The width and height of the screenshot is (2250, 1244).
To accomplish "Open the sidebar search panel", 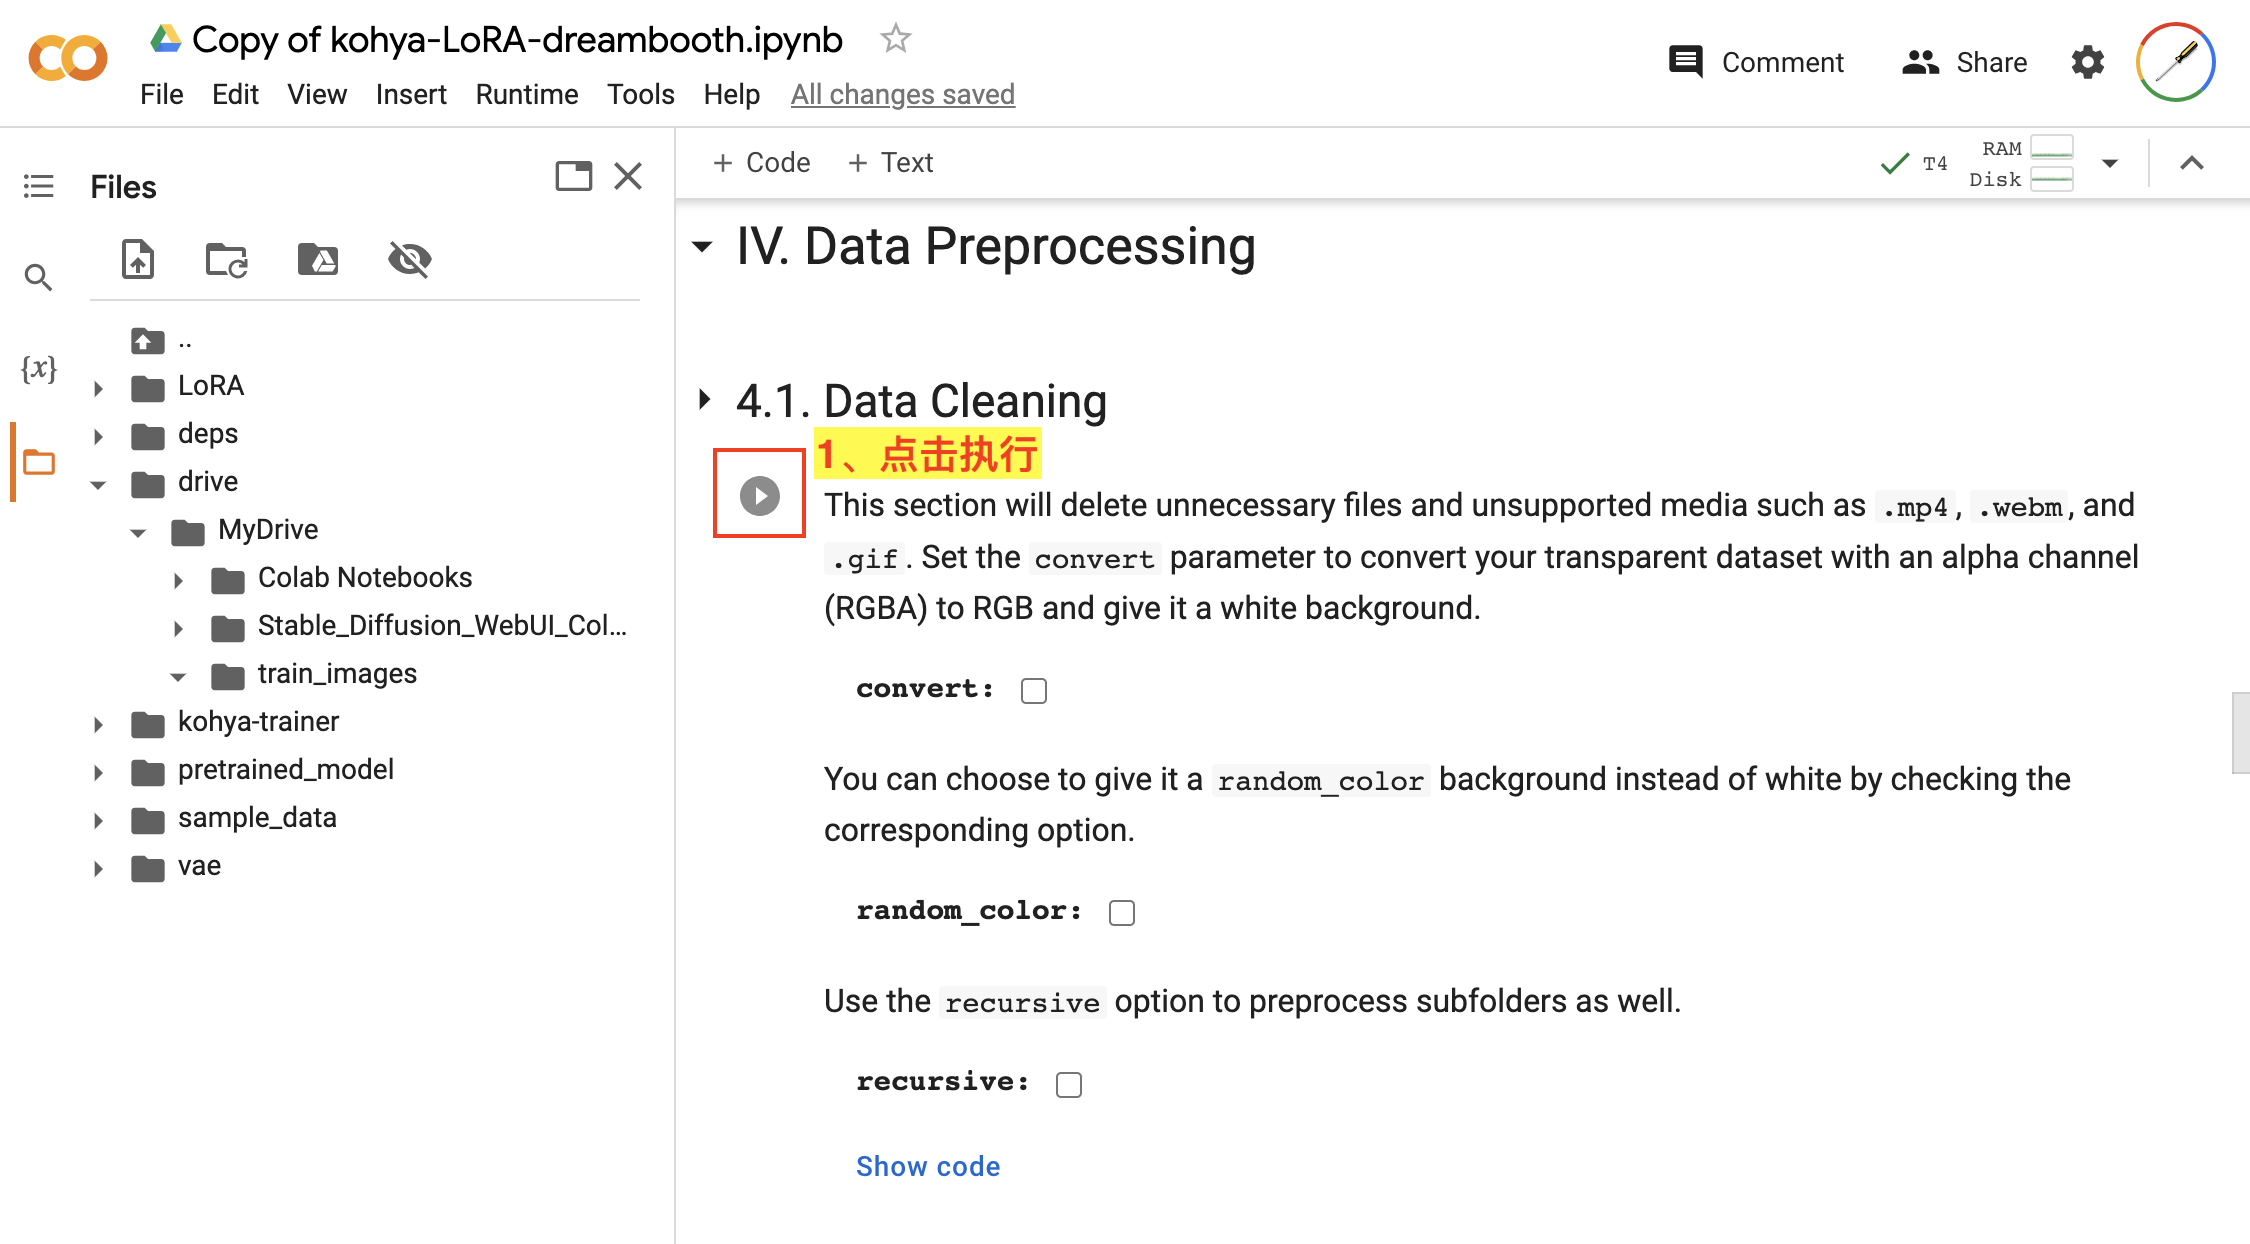I will click(38, 277).
